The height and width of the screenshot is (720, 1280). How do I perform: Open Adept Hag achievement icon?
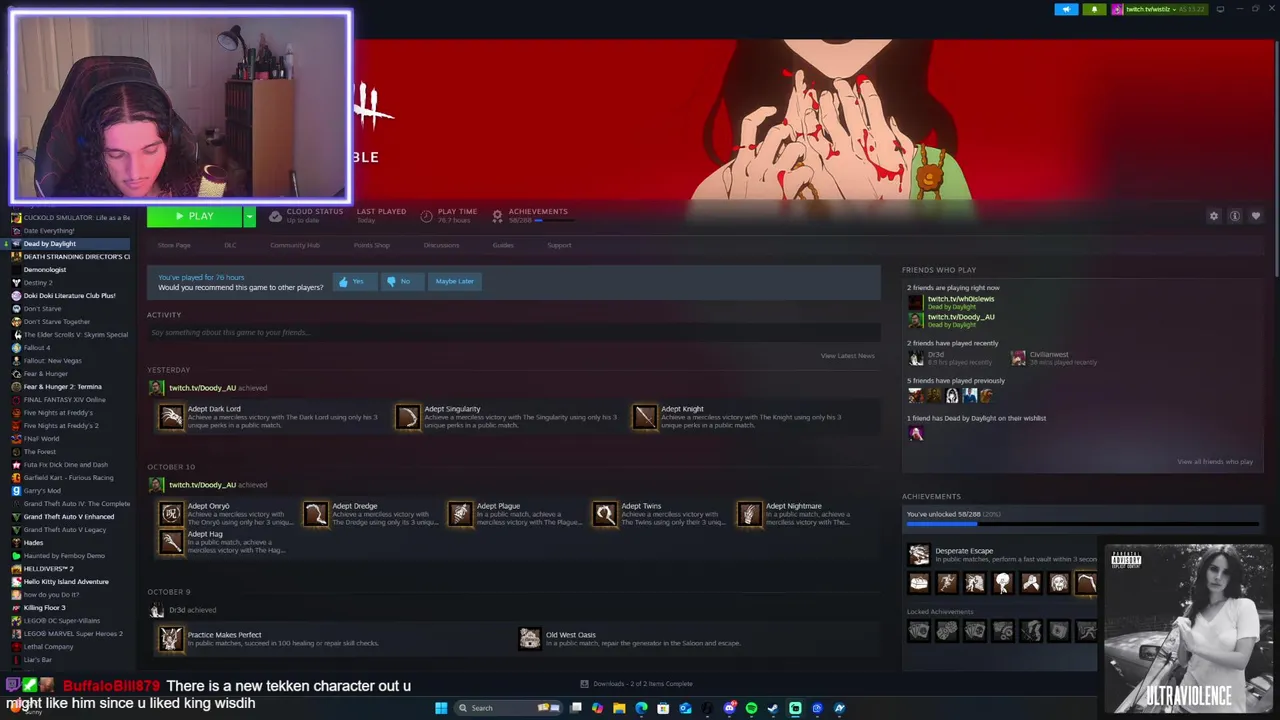click(x=171, y=541)
